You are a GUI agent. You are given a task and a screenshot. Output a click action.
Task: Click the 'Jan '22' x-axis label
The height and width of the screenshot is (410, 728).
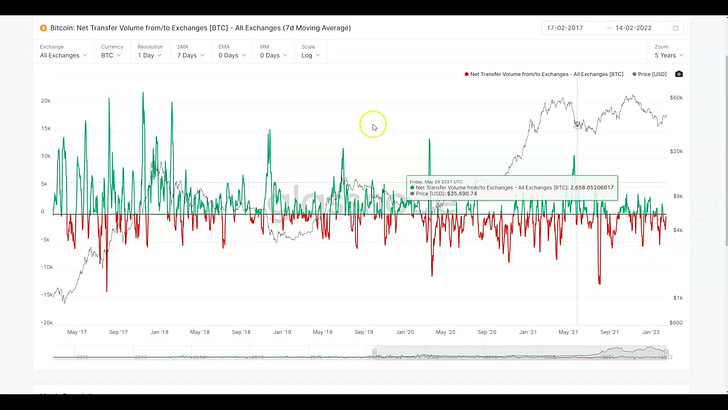pos(650,332)
